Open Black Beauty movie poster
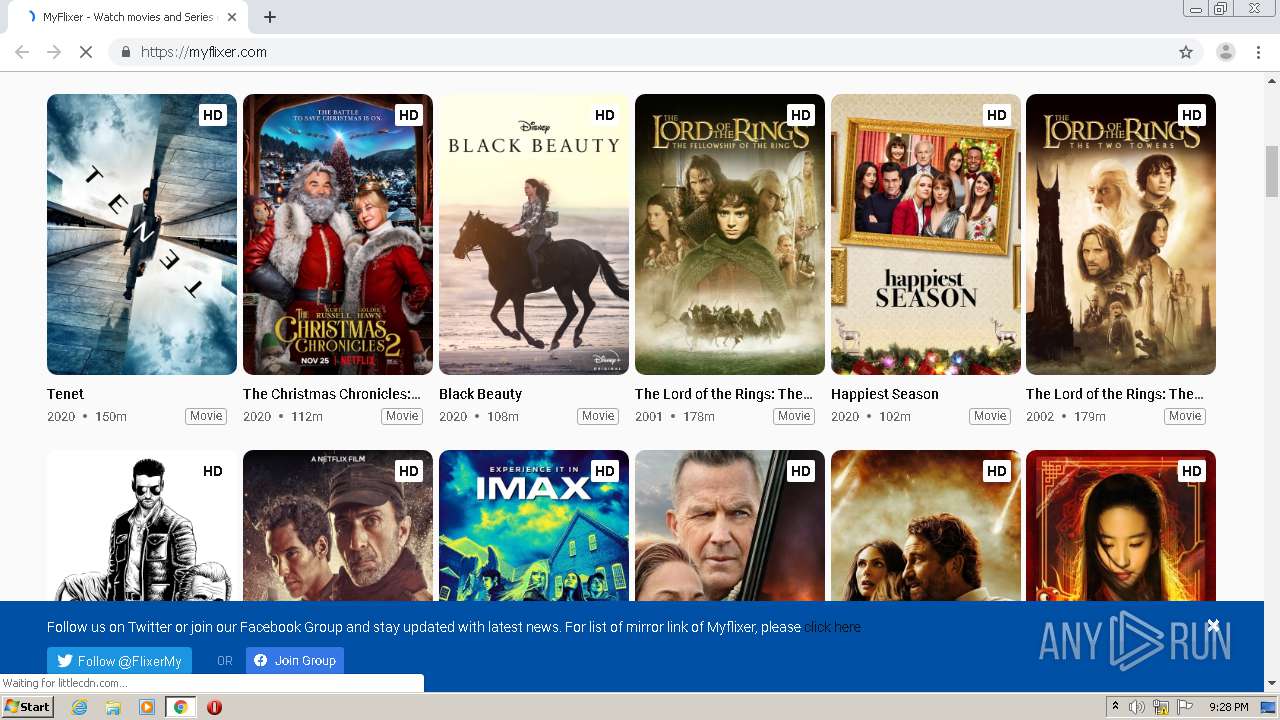 534,234
